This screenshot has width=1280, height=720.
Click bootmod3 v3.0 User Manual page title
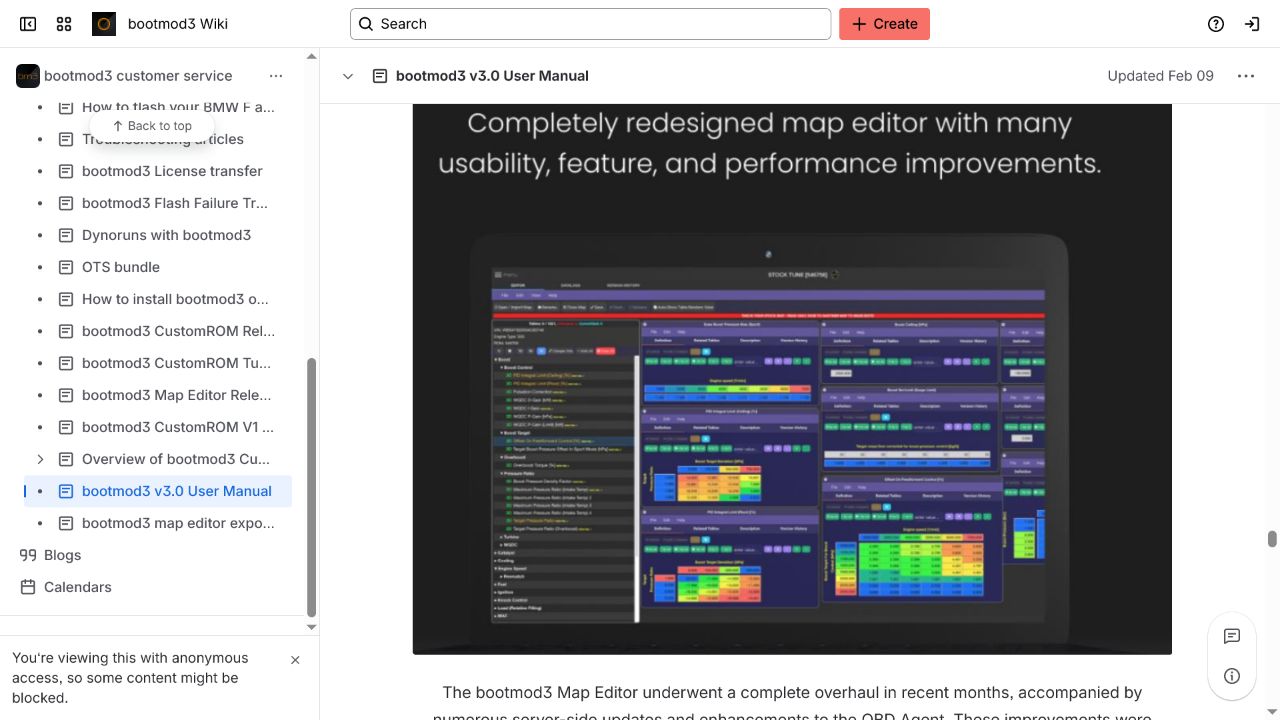point(492,76)
